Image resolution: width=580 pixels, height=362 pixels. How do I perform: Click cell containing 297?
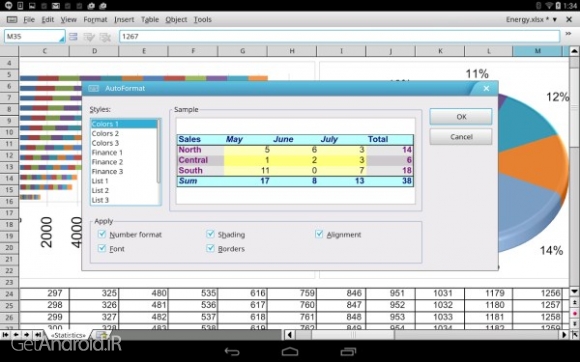[x=44, y=294]
